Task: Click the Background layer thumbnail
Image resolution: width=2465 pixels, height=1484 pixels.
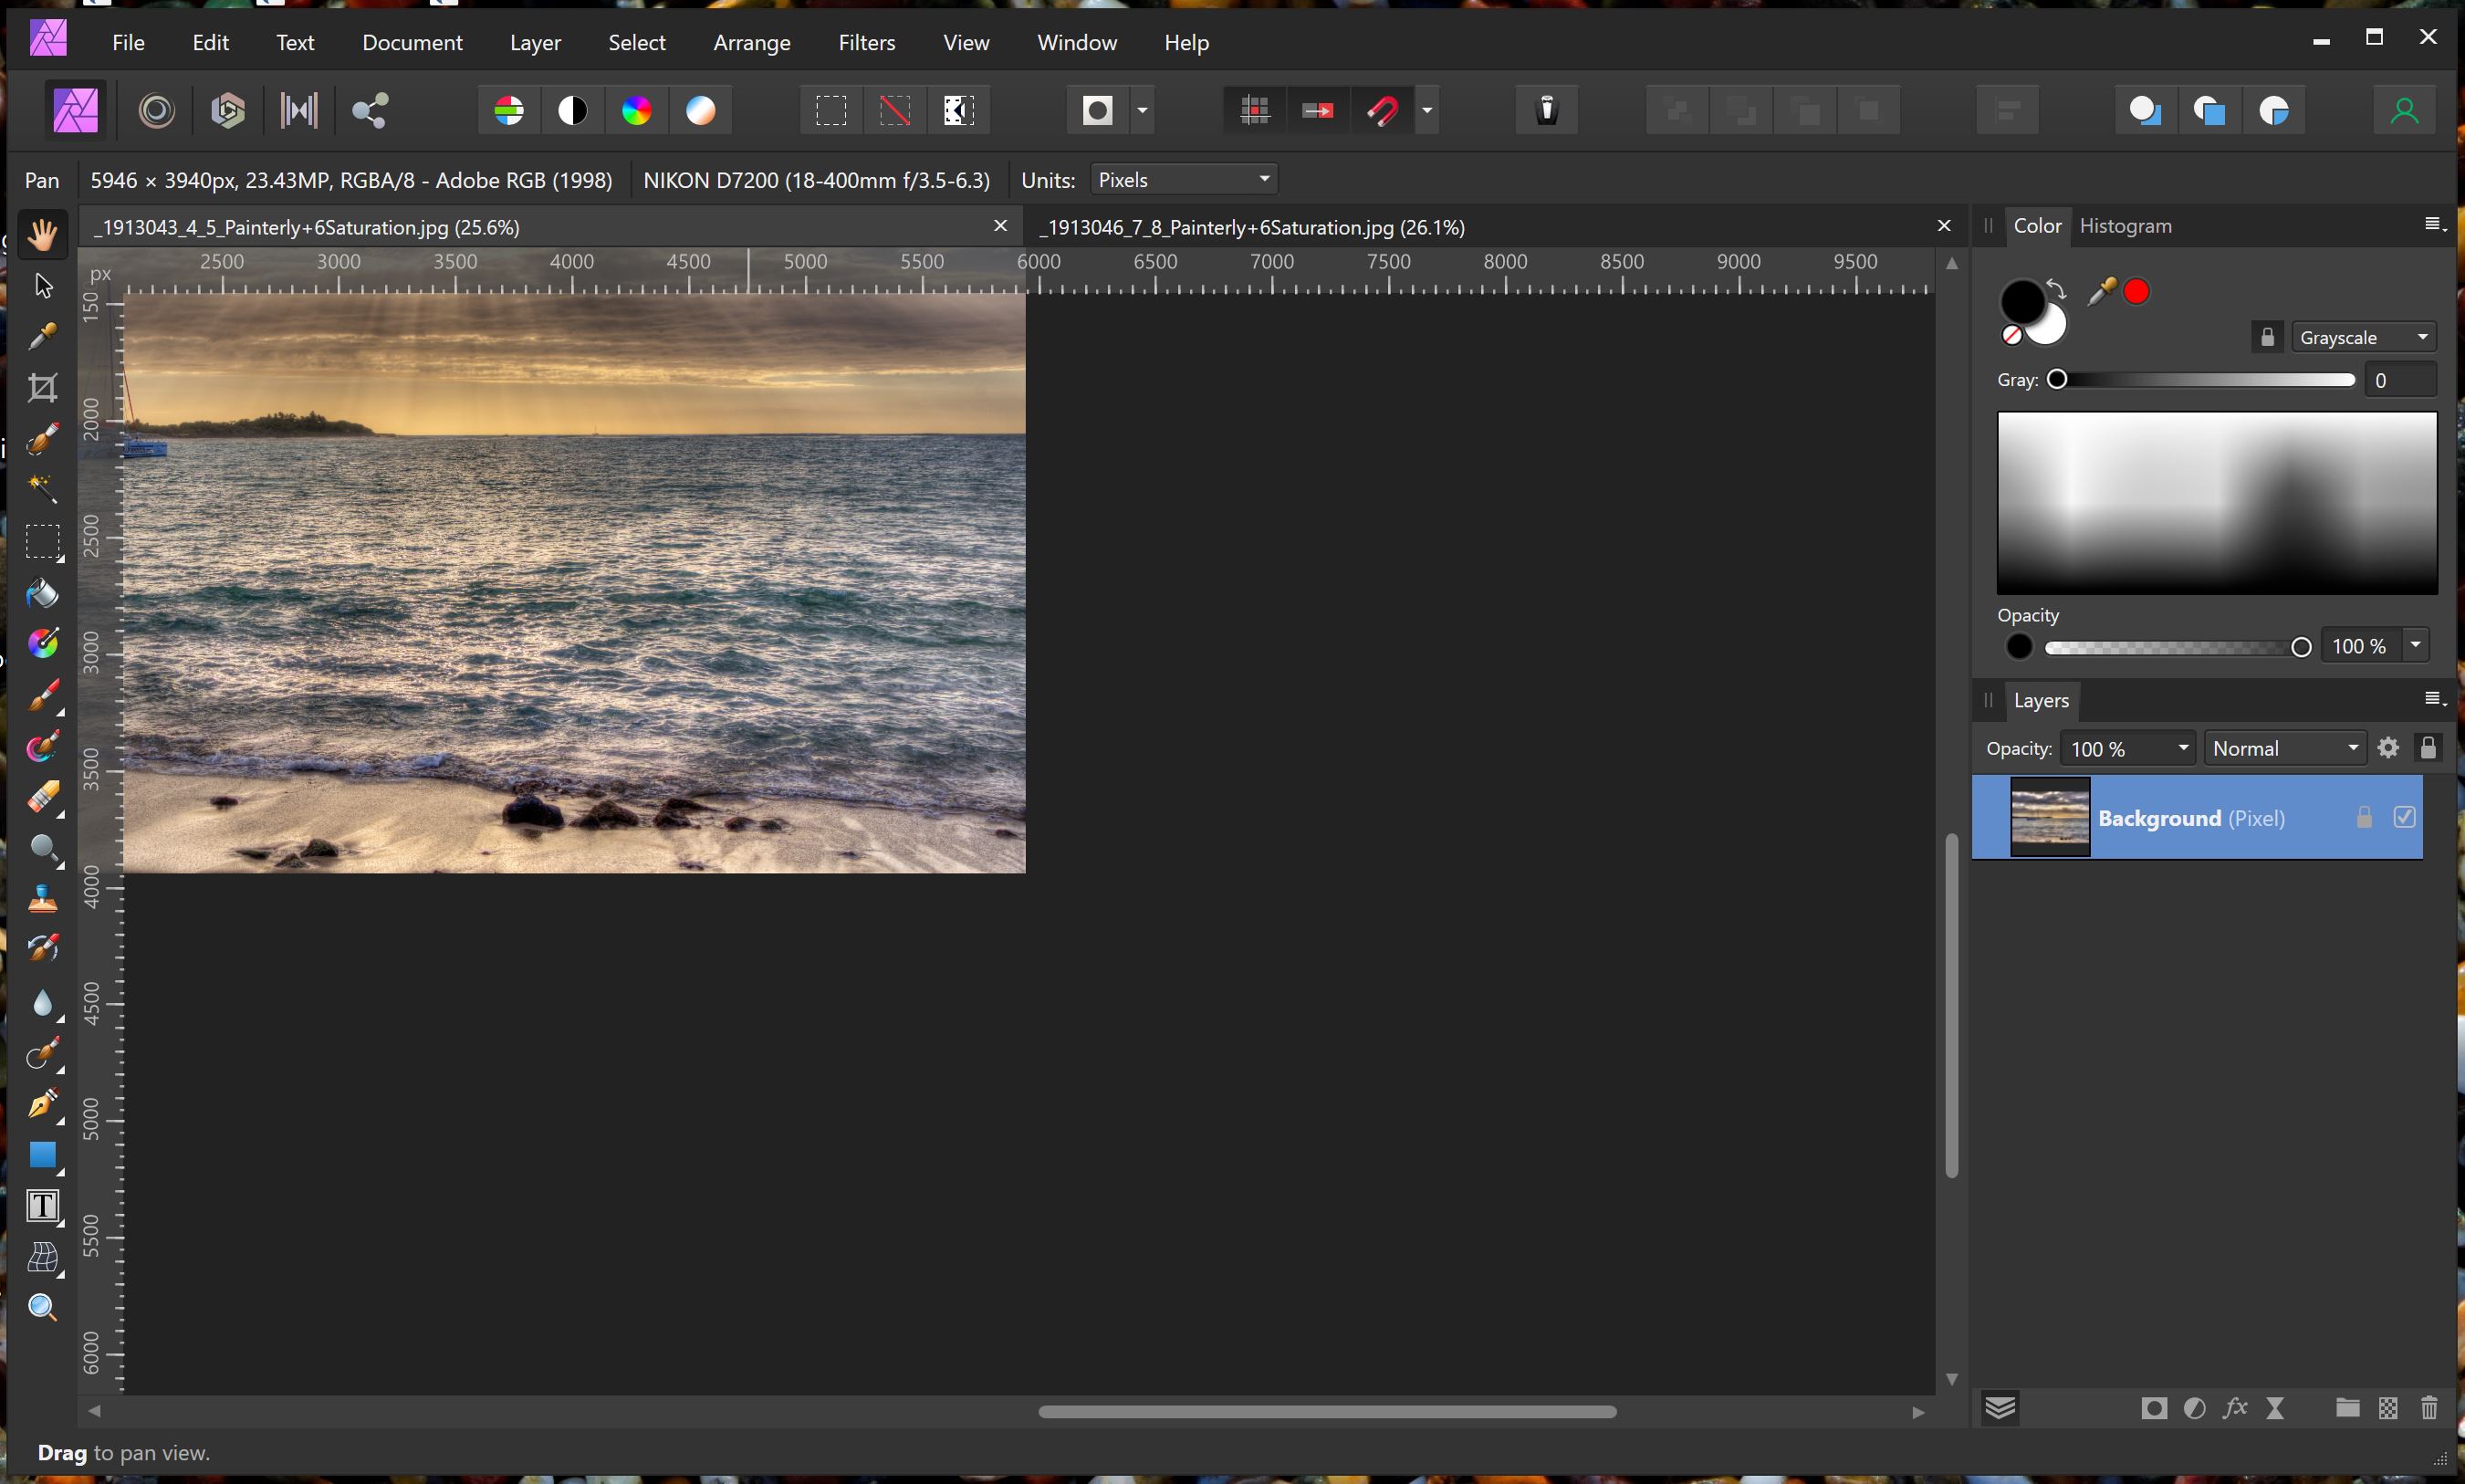Action: point(2049,817)
